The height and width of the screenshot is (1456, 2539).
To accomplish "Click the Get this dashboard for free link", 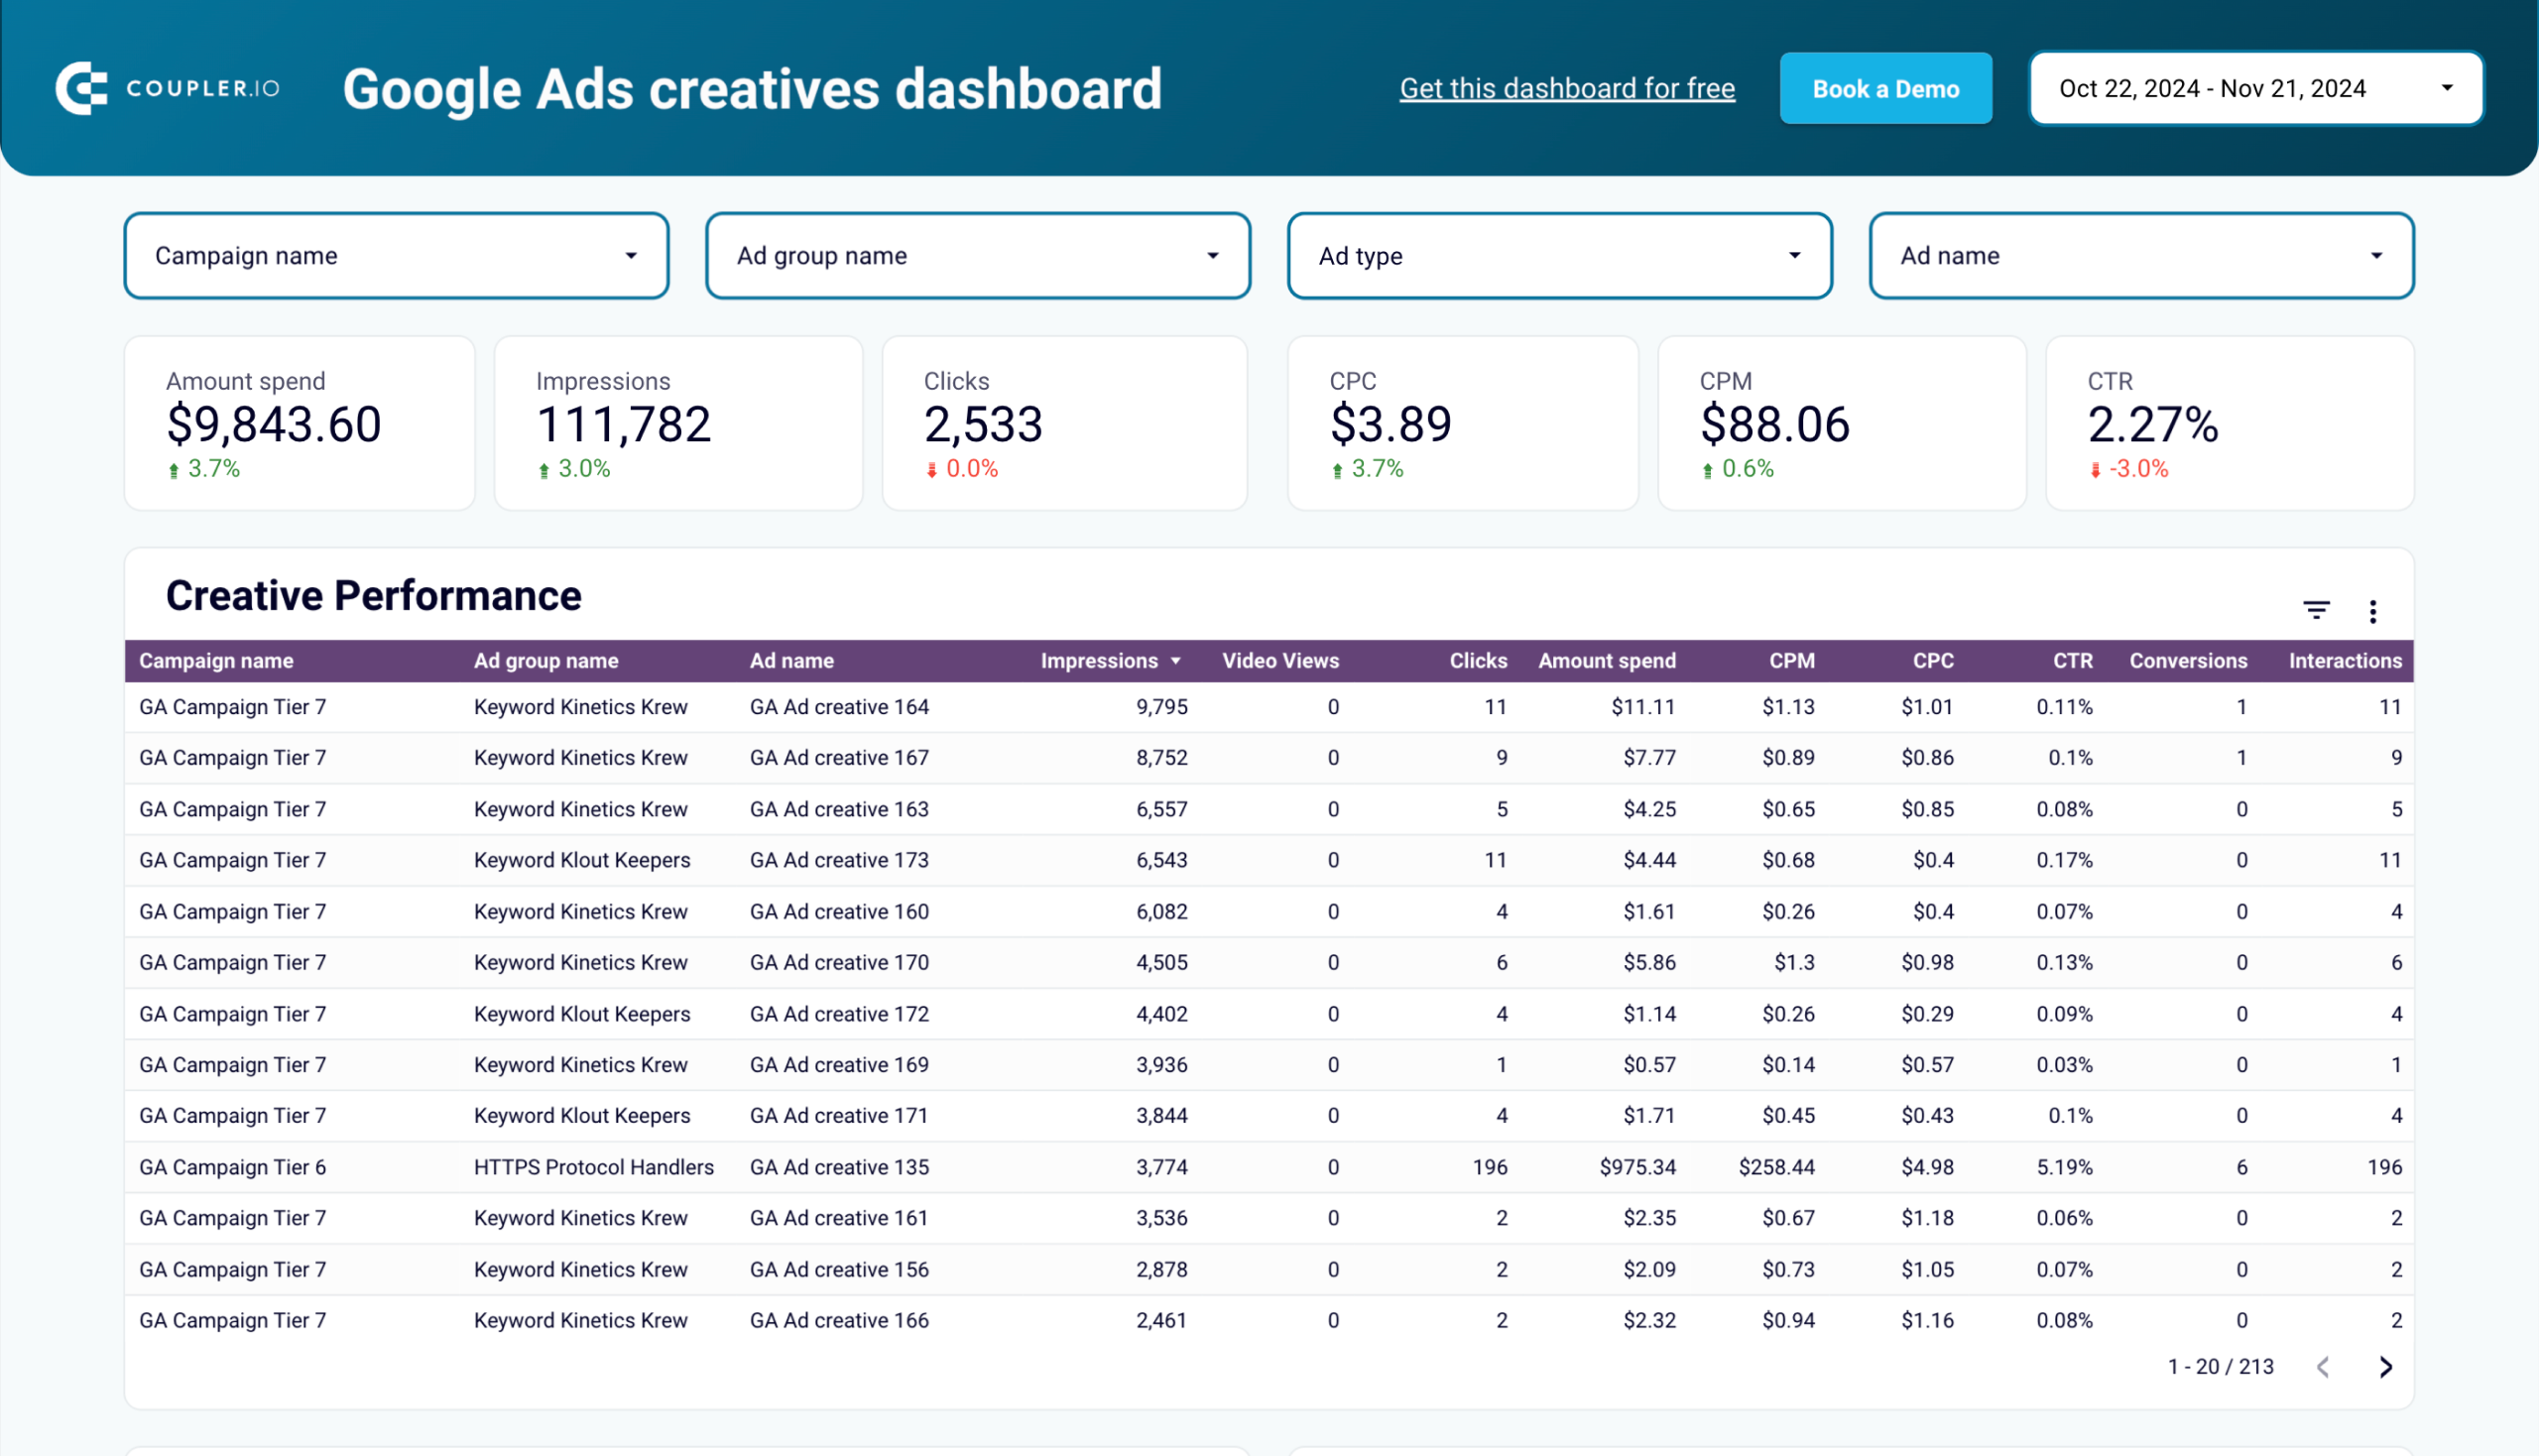I will pos(1566,87).
